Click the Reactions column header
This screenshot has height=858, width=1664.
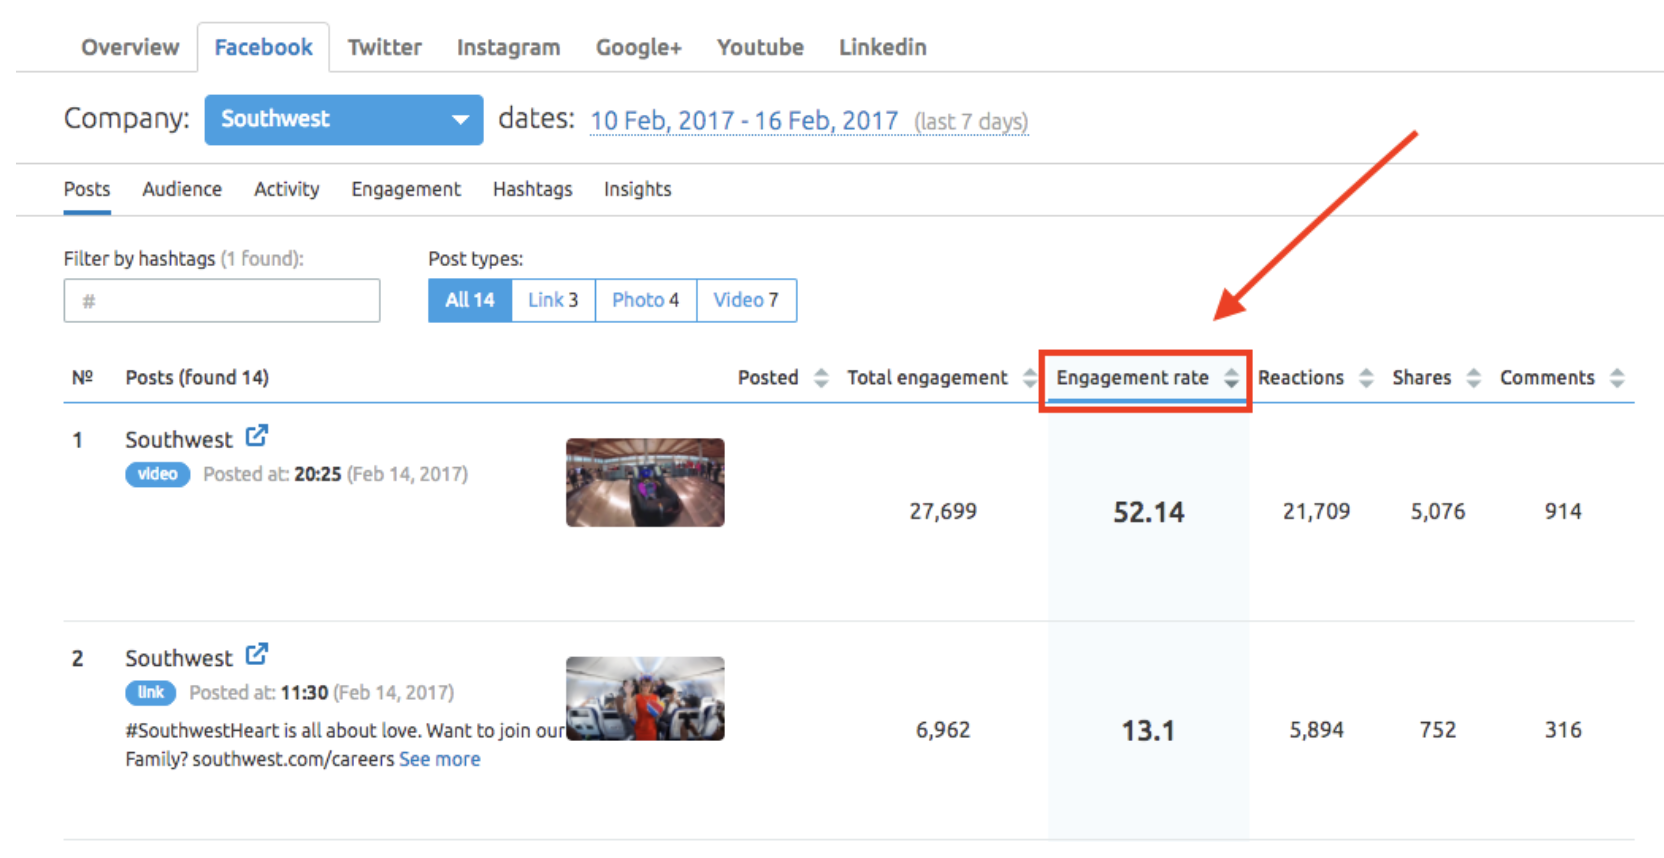[1300, 378]
